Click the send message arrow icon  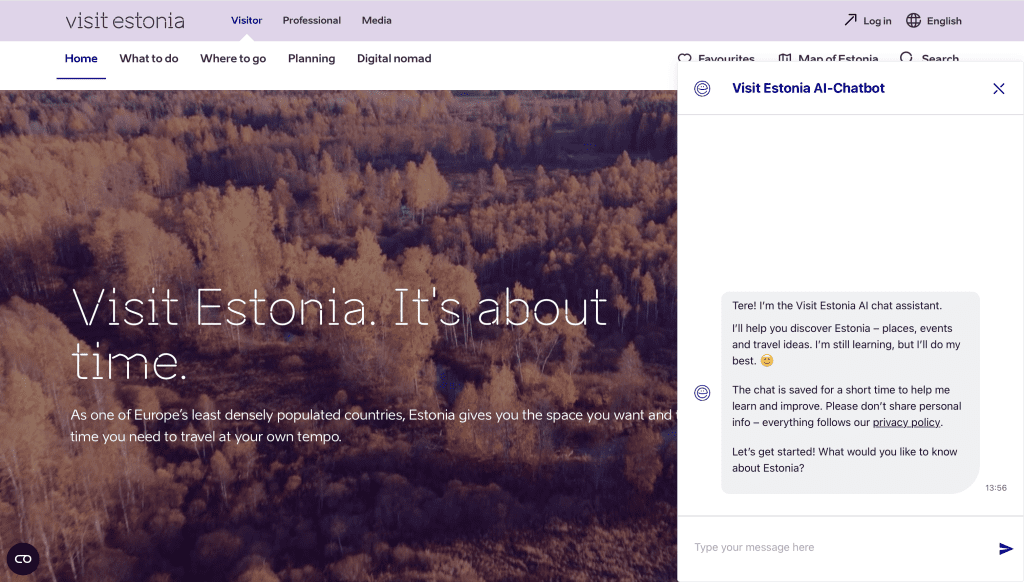[x=1005, y=548]
